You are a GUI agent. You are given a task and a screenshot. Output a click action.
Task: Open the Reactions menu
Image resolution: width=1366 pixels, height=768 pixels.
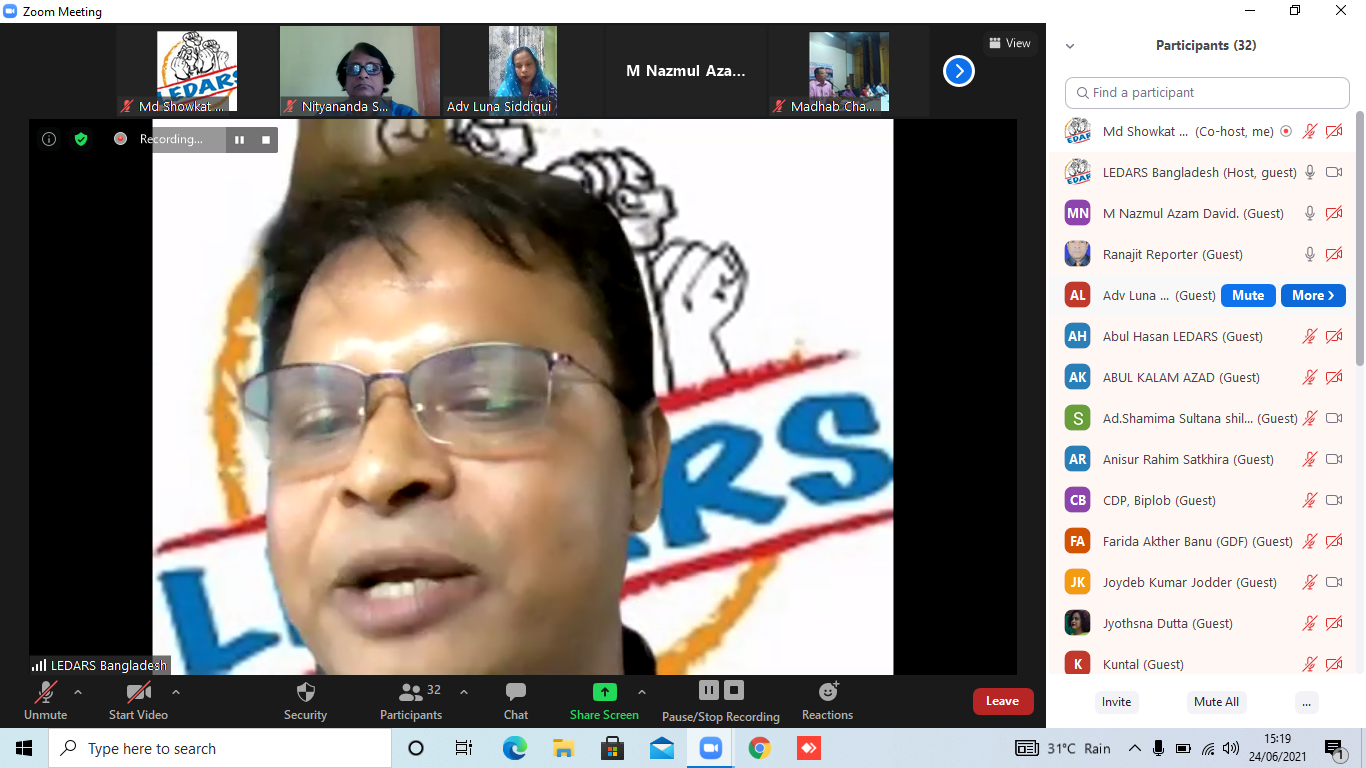(x=827, y=700)
